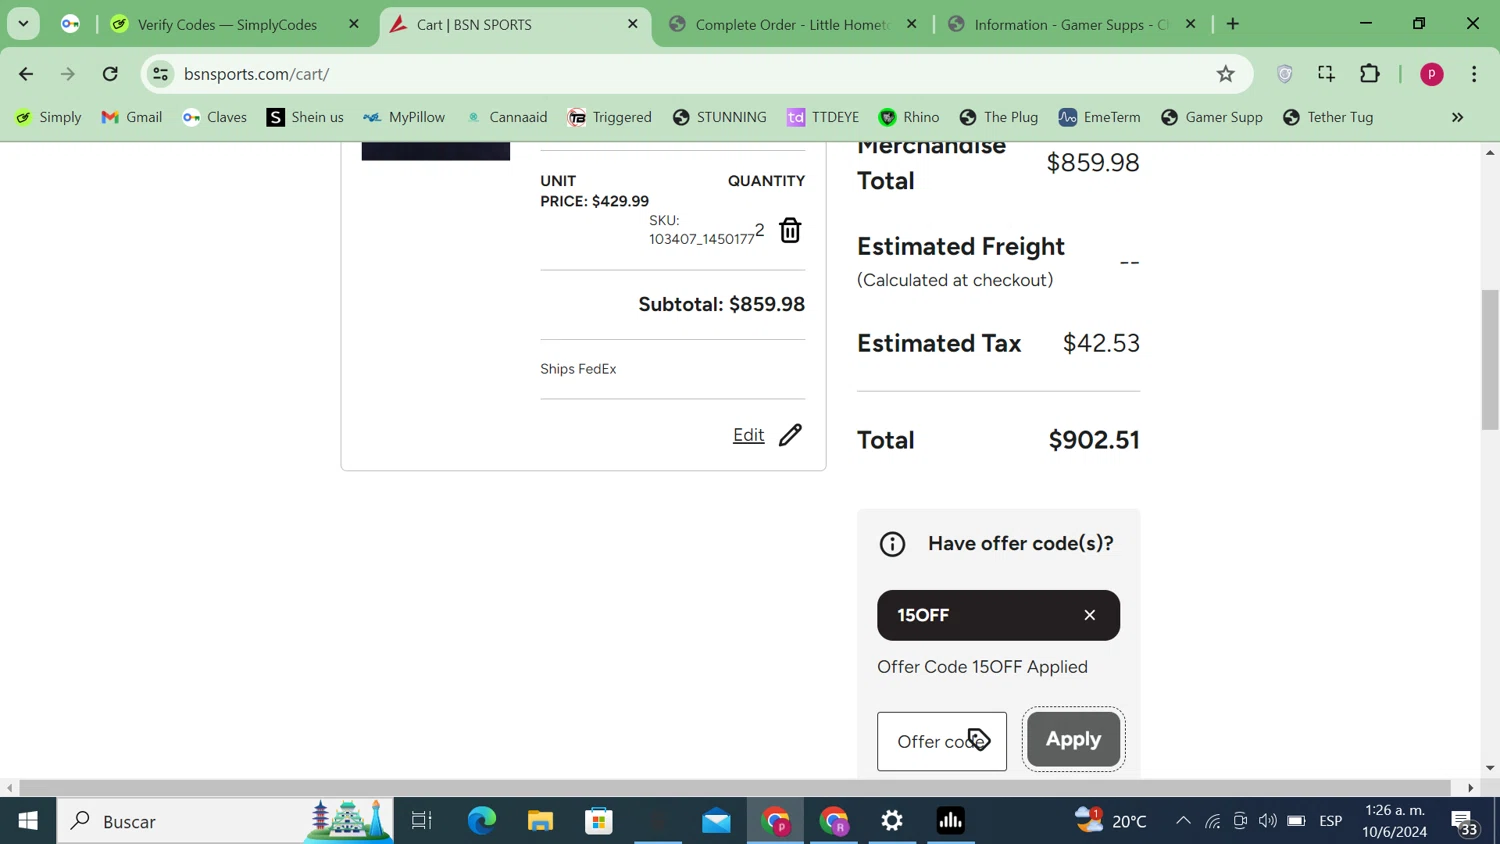
Task: Open the Settings gear on taskbar
Action: [892, 821]
